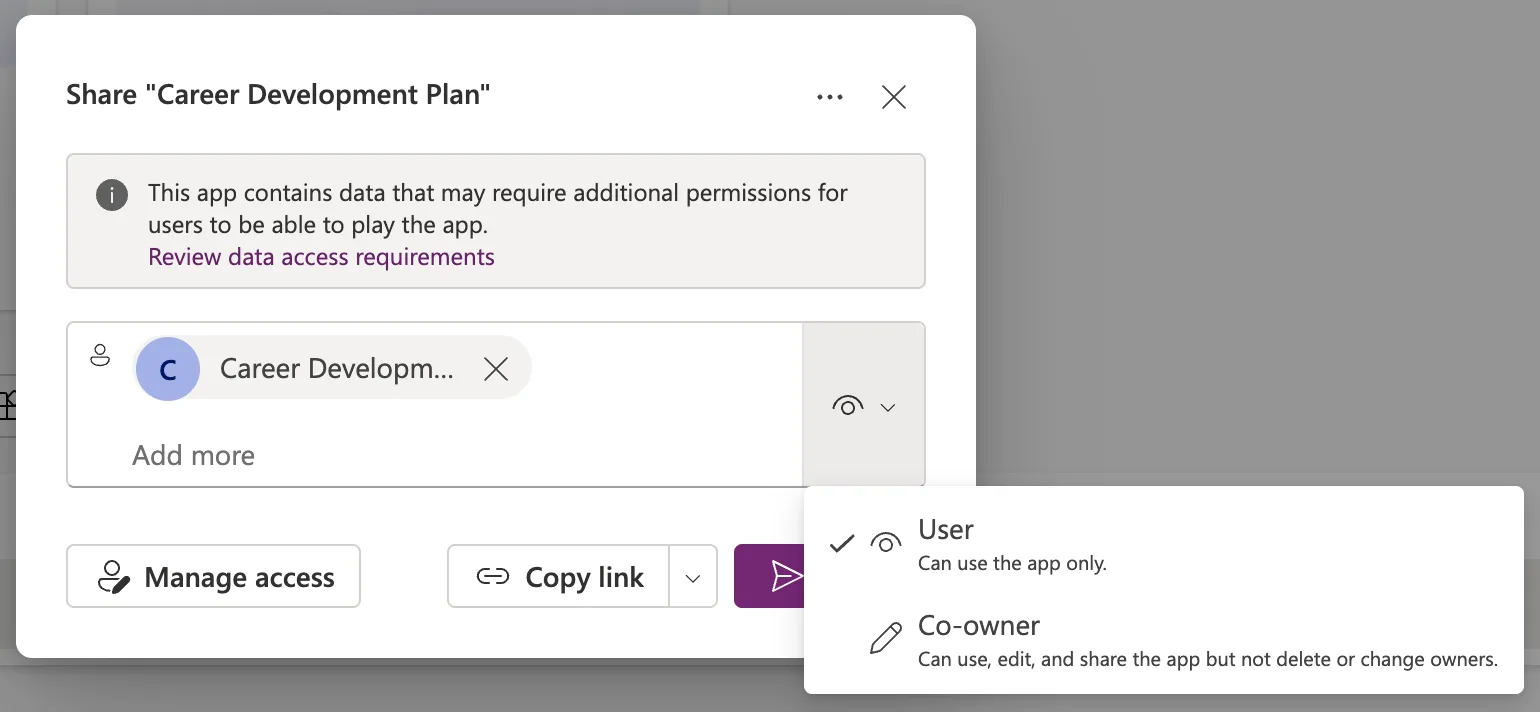Select the User permission option

click(1163, 544)
